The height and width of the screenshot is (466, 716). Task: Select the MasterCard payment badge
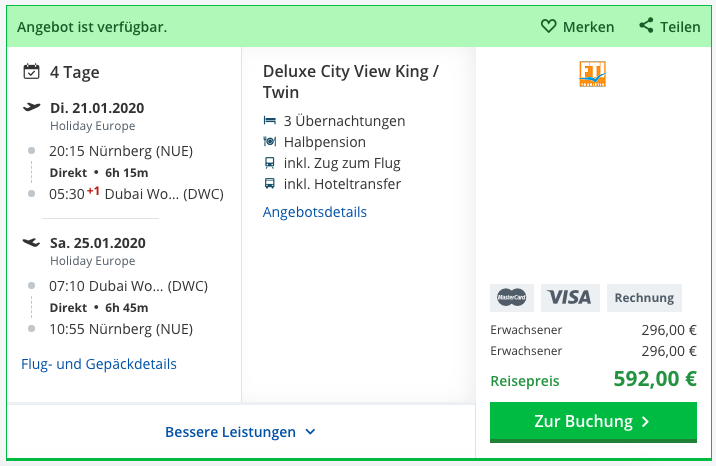pyautogui.click(x=512, y=298)
